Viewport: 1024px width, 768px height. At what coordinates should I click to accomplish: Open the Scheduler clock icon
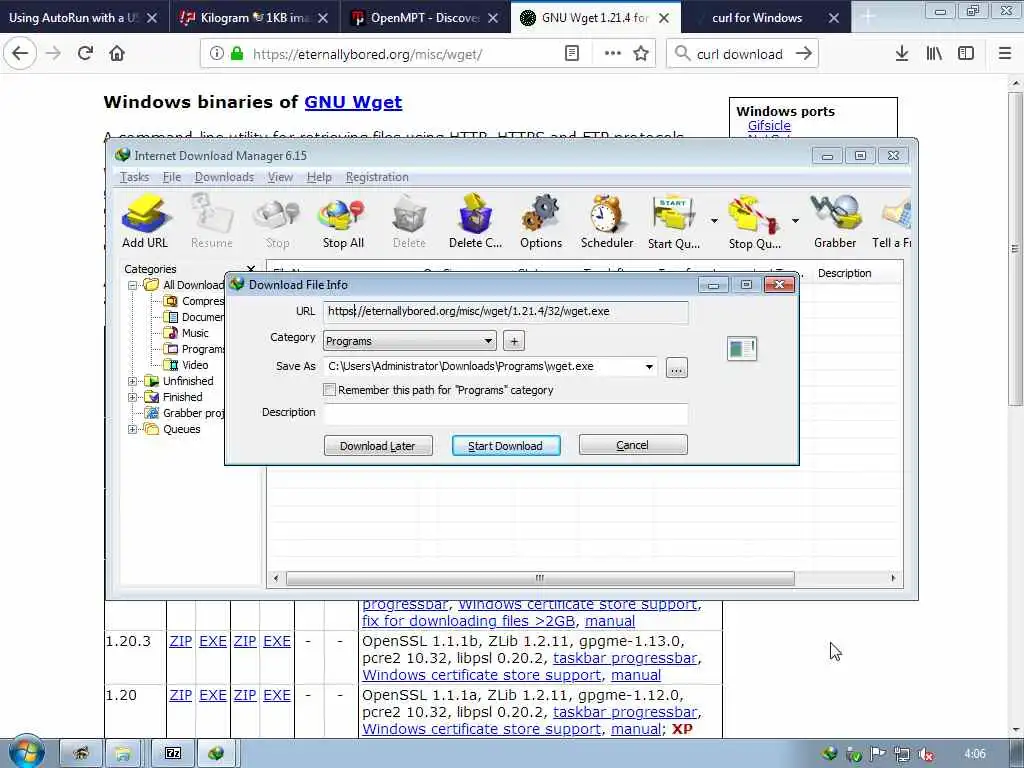(607, 221)
